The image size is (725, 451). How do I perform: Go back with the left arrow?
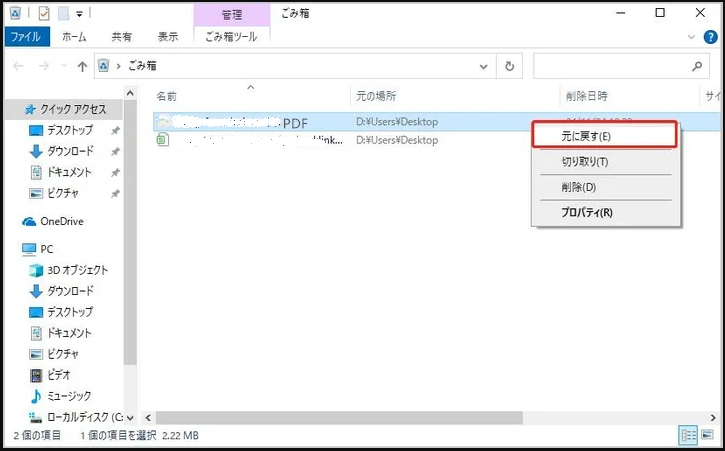tap(18, 67)
